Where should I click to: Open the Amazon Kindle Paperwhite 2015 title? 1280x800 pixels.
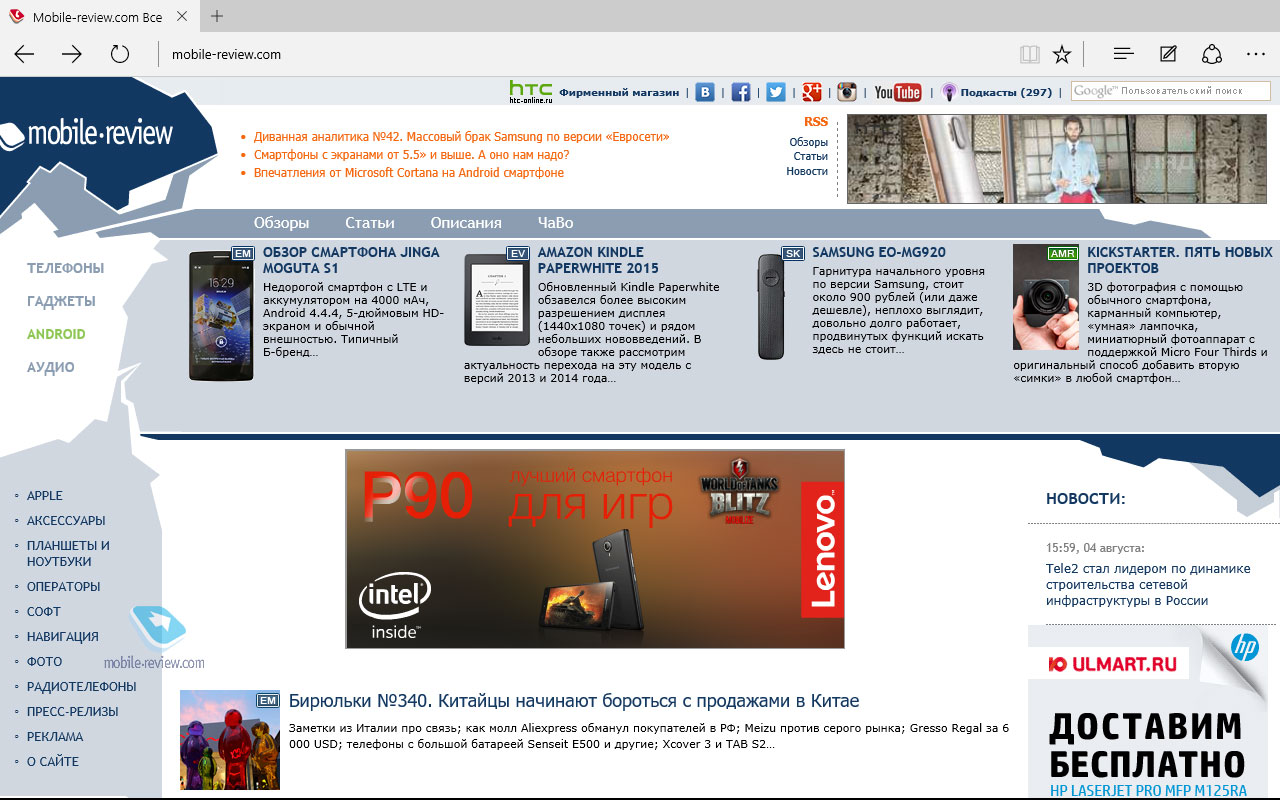pos(598,260)
